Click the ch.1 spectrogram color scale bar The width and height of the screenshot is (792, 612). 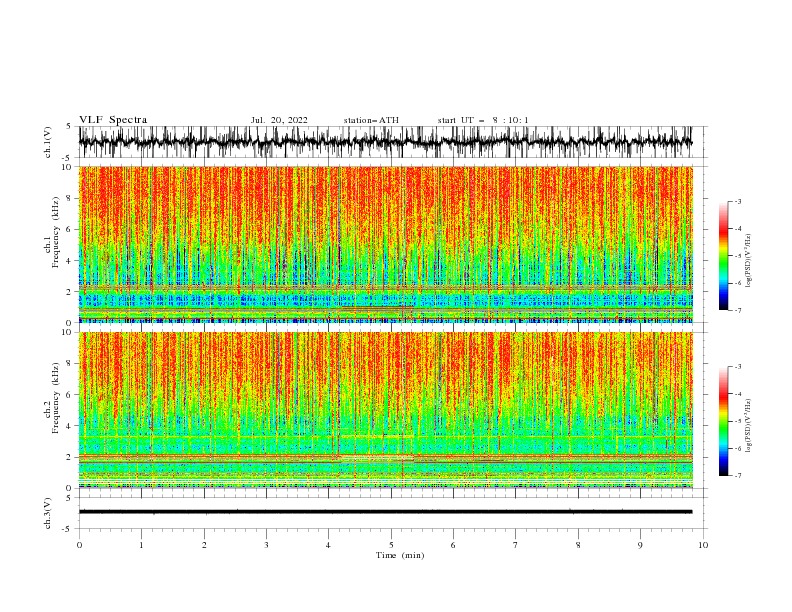pos(723,256)
